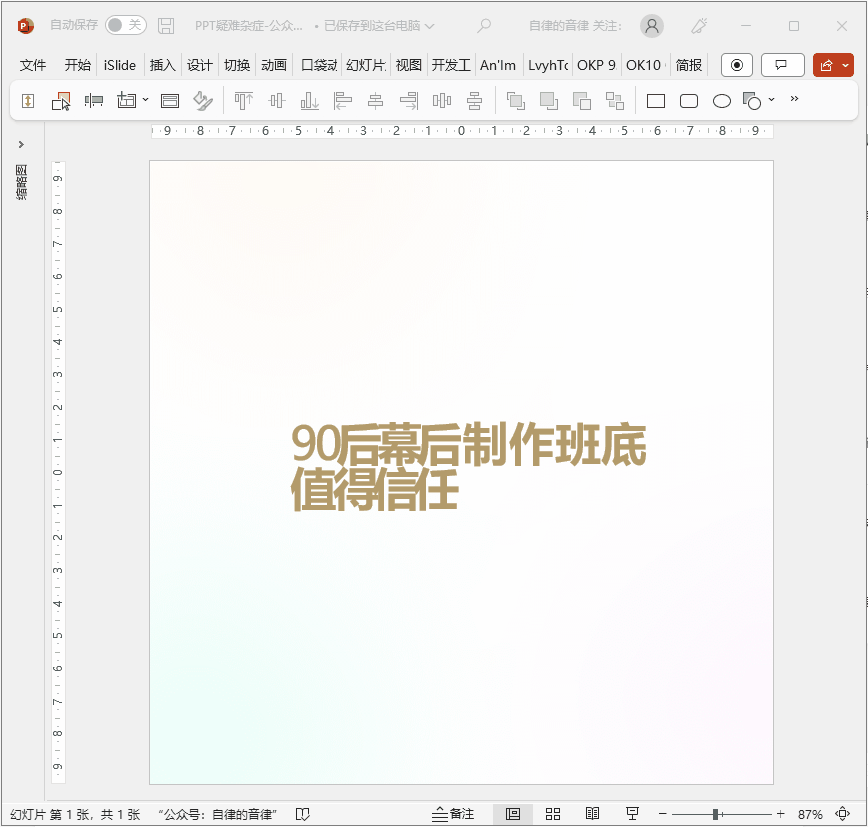The height and width of the screenshot is (827, 868).
Task: Select the rounded rectangle shape icon
Action: click(x=689, y=101)
